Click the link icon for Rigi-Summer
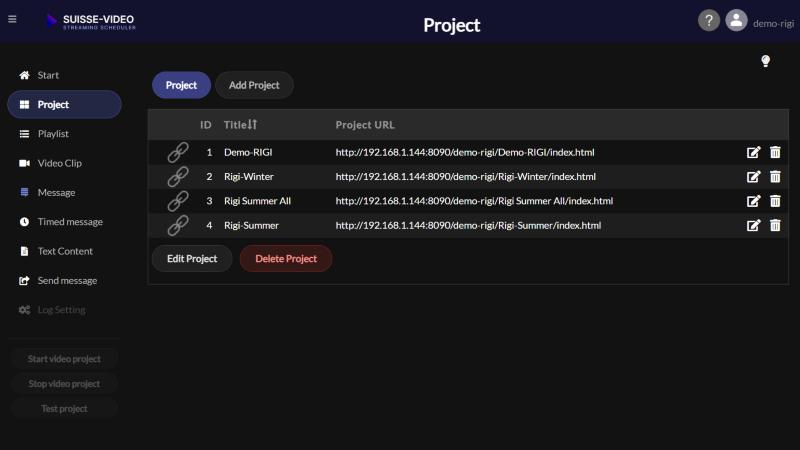Image resolution: width=800 pixels, height=450 pixels. coord(178,226)
